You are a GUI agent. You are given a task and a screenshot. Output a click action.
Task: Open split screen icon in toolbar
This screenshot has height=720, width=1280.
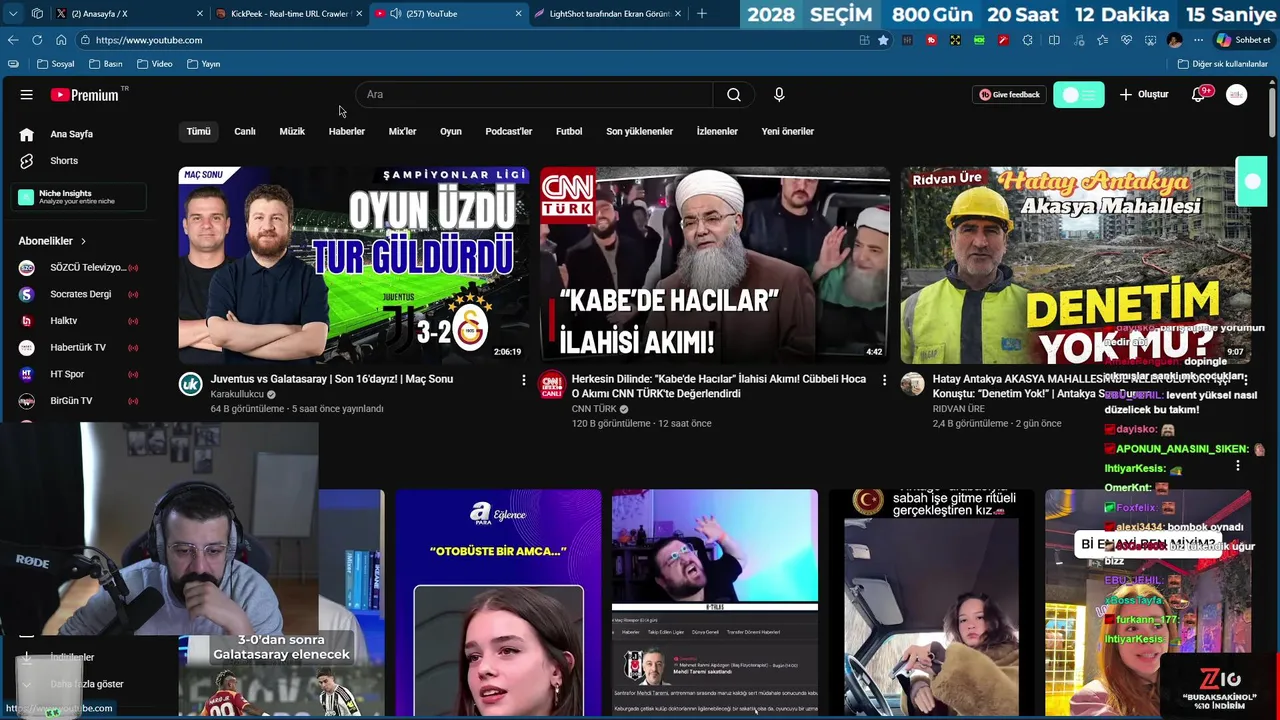(1054, 40)
